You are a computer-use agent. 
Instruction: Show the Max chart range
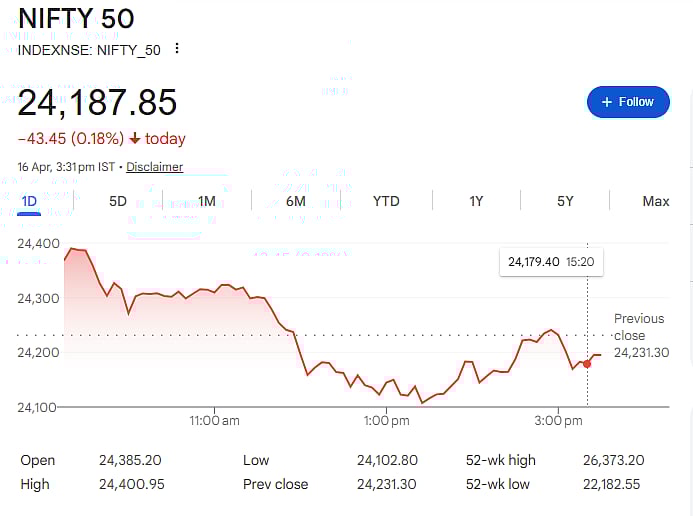pos(656,201)
